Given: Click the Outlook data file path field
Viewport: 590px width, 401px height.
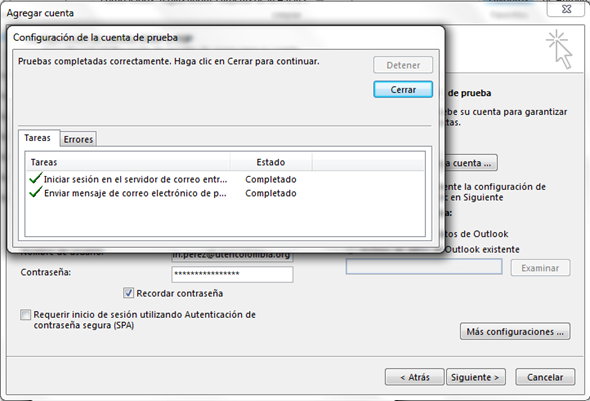Looking at the screenshot, I should pos(424,266).
